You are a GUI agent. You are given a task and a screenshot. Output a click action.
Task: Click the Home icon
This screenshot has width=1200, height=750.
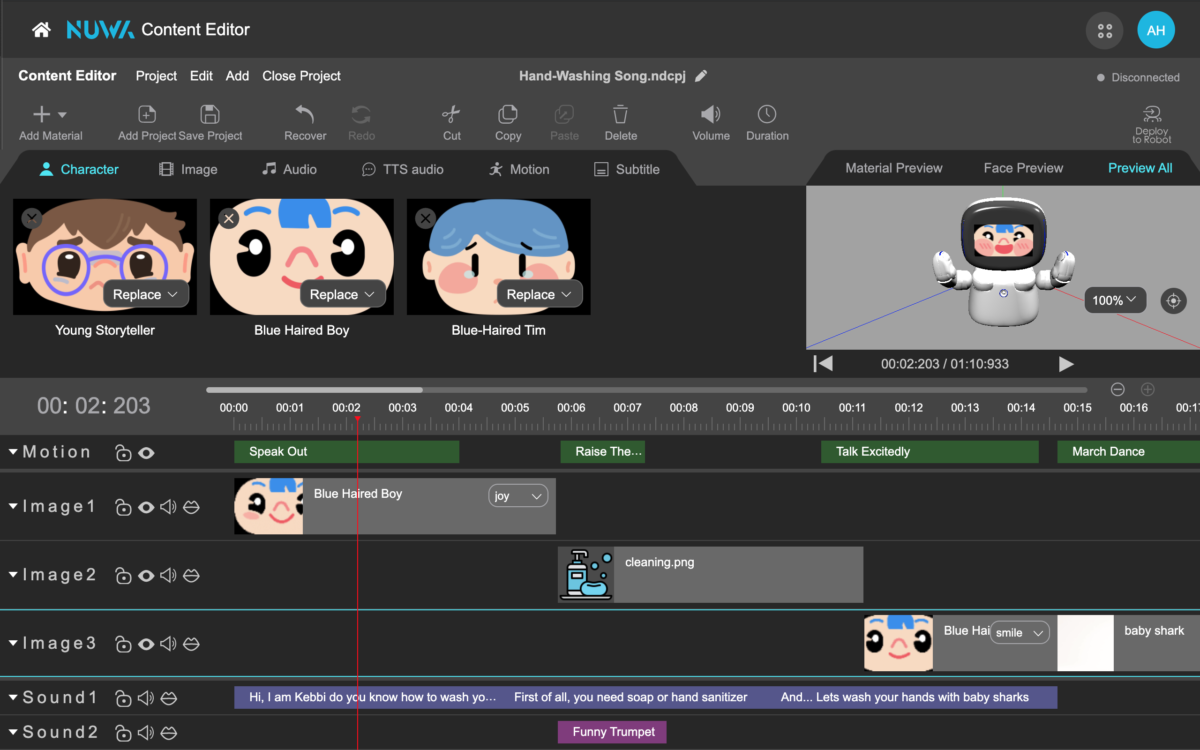point(41,30)
